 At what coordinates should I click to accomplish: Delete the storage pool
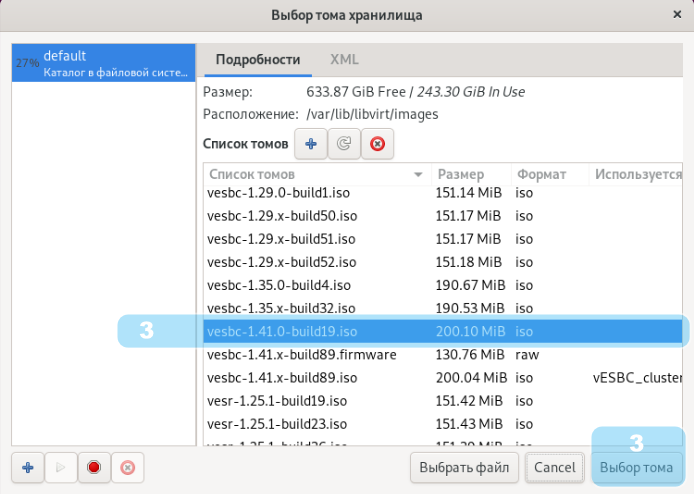pos(127,467)
